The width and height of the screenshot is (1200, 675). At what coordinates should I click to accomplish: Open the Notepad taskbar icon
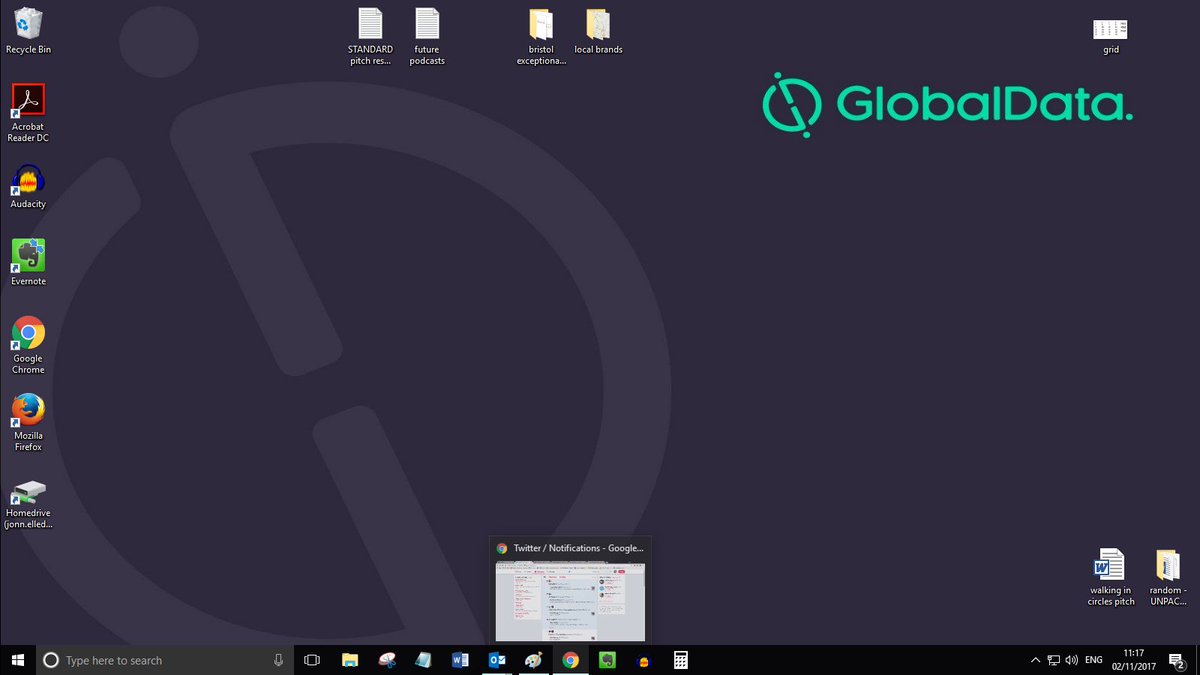pos(424,660)
